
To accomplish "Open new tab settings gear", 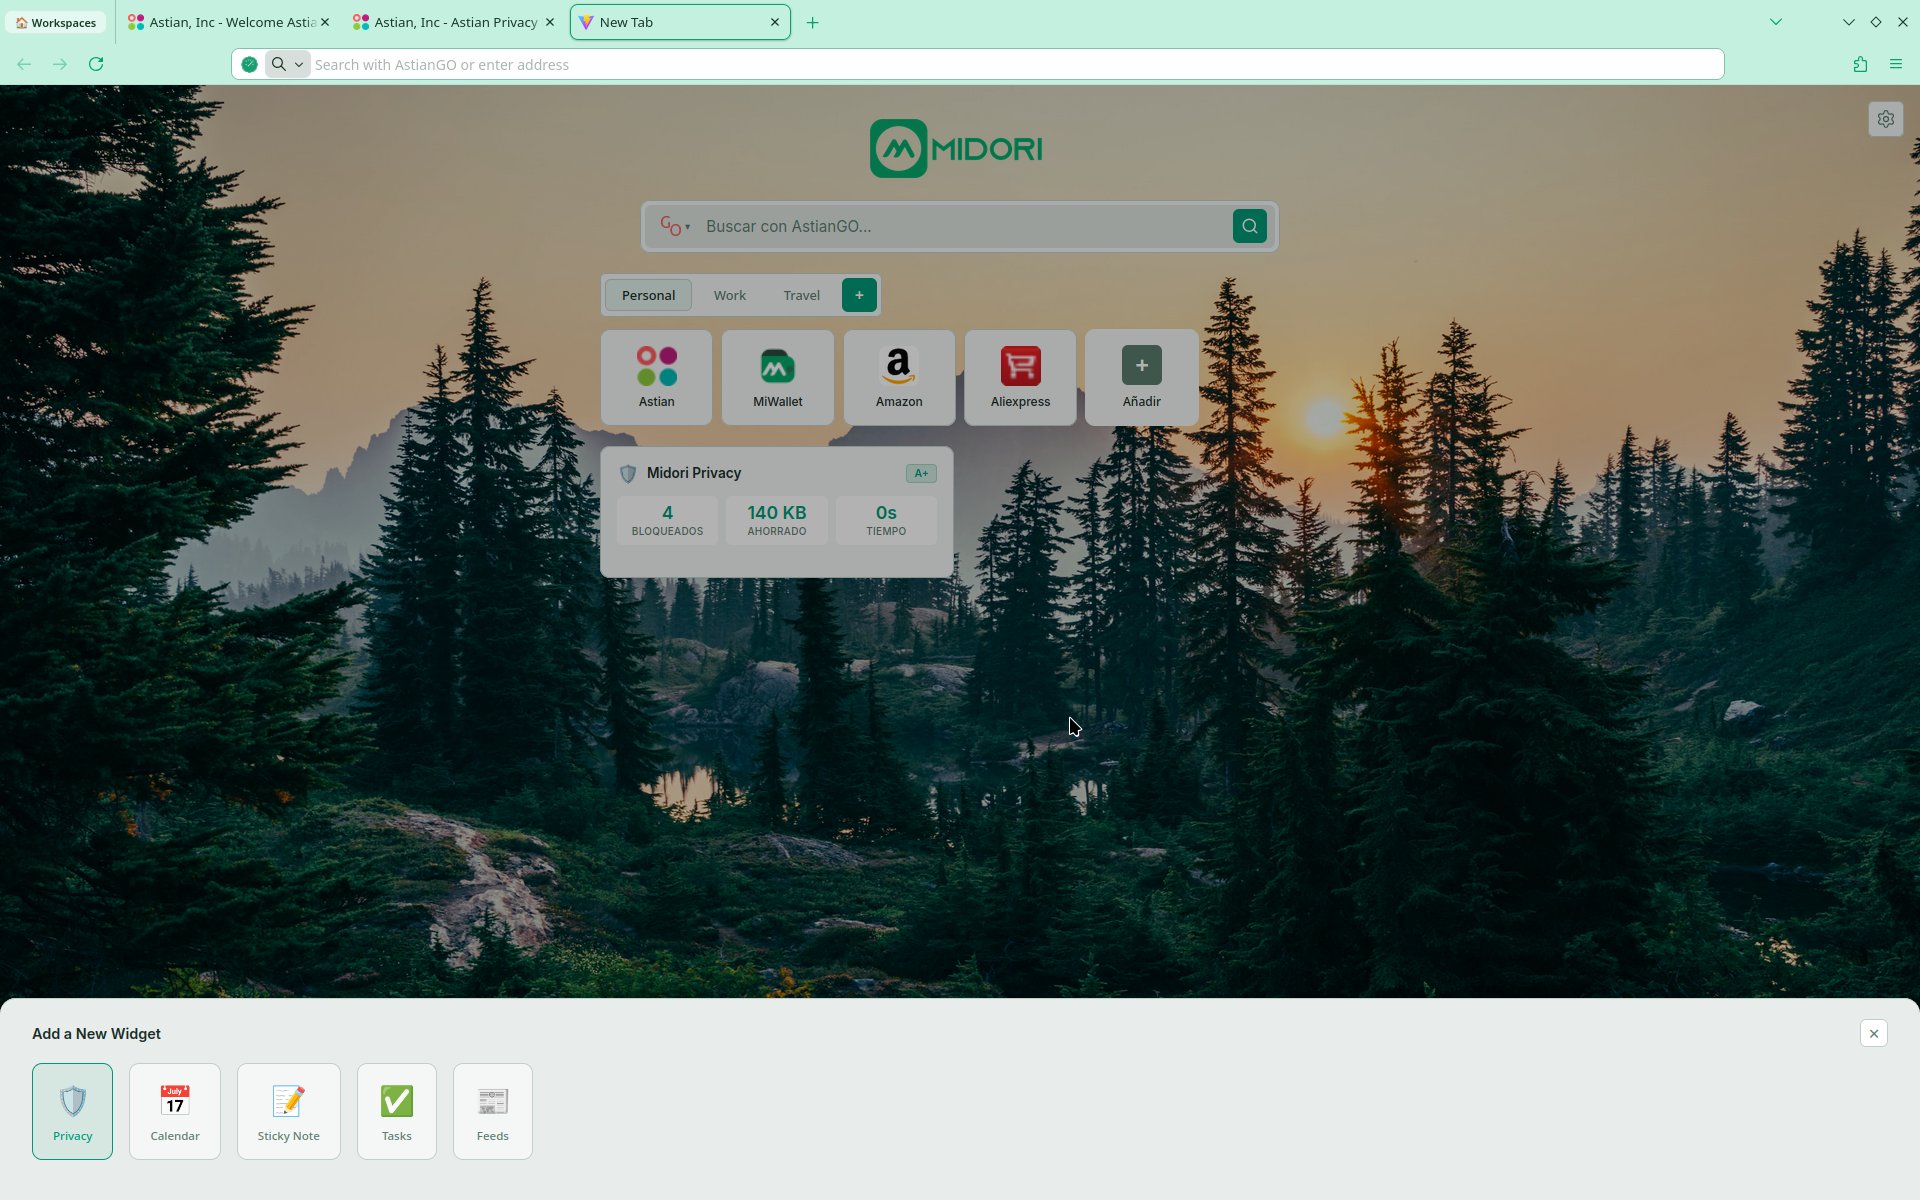I will (x=1885, y=119).
